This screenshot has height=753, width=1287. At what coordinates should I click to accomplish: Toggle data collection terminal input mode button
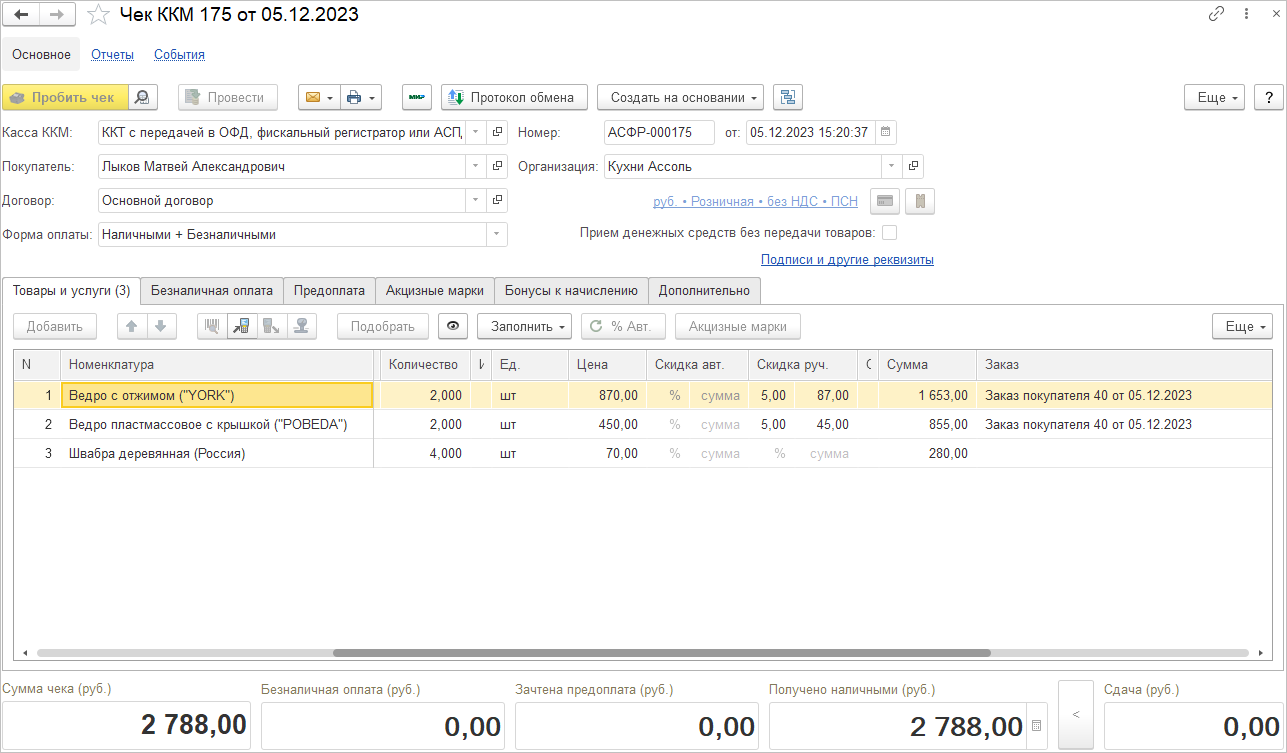pyautogui.click(x=242, y=326)
